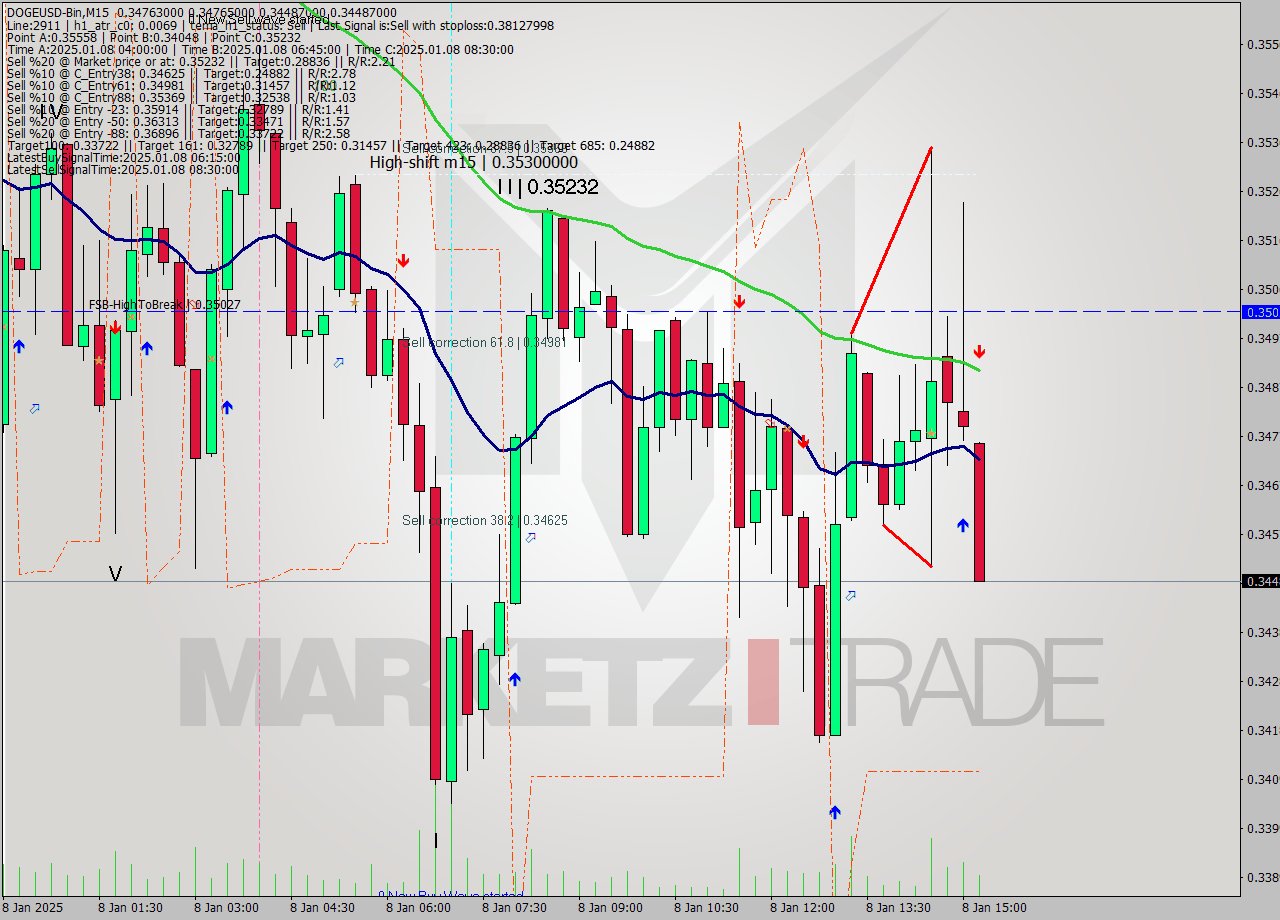Select 'Sell %20 @ Market price' line
This screenshot has width=1280, height=920.
coord(201,61)
